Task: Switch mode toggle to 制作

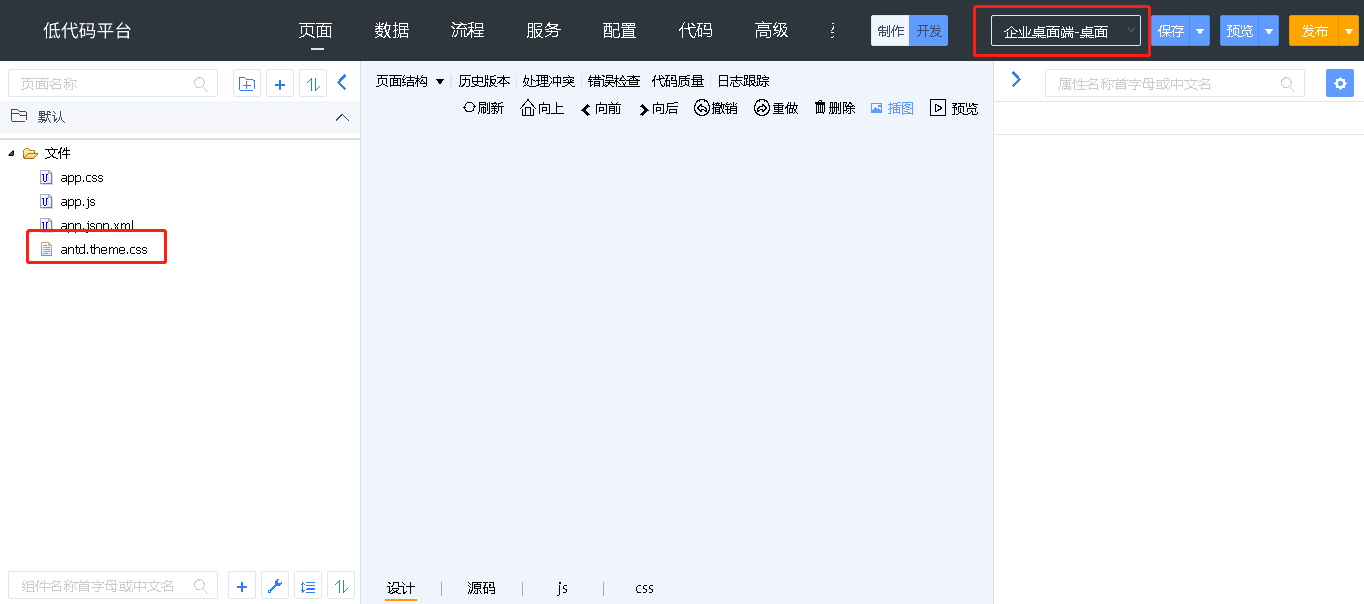Action: [x=890, y=31]
